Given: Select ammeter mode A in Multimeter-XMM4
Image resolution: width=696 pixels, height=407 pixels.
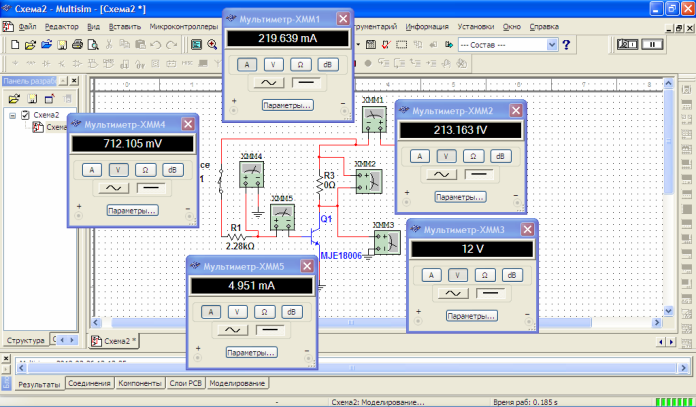Looking at the screenshot, I should point(92,170).
